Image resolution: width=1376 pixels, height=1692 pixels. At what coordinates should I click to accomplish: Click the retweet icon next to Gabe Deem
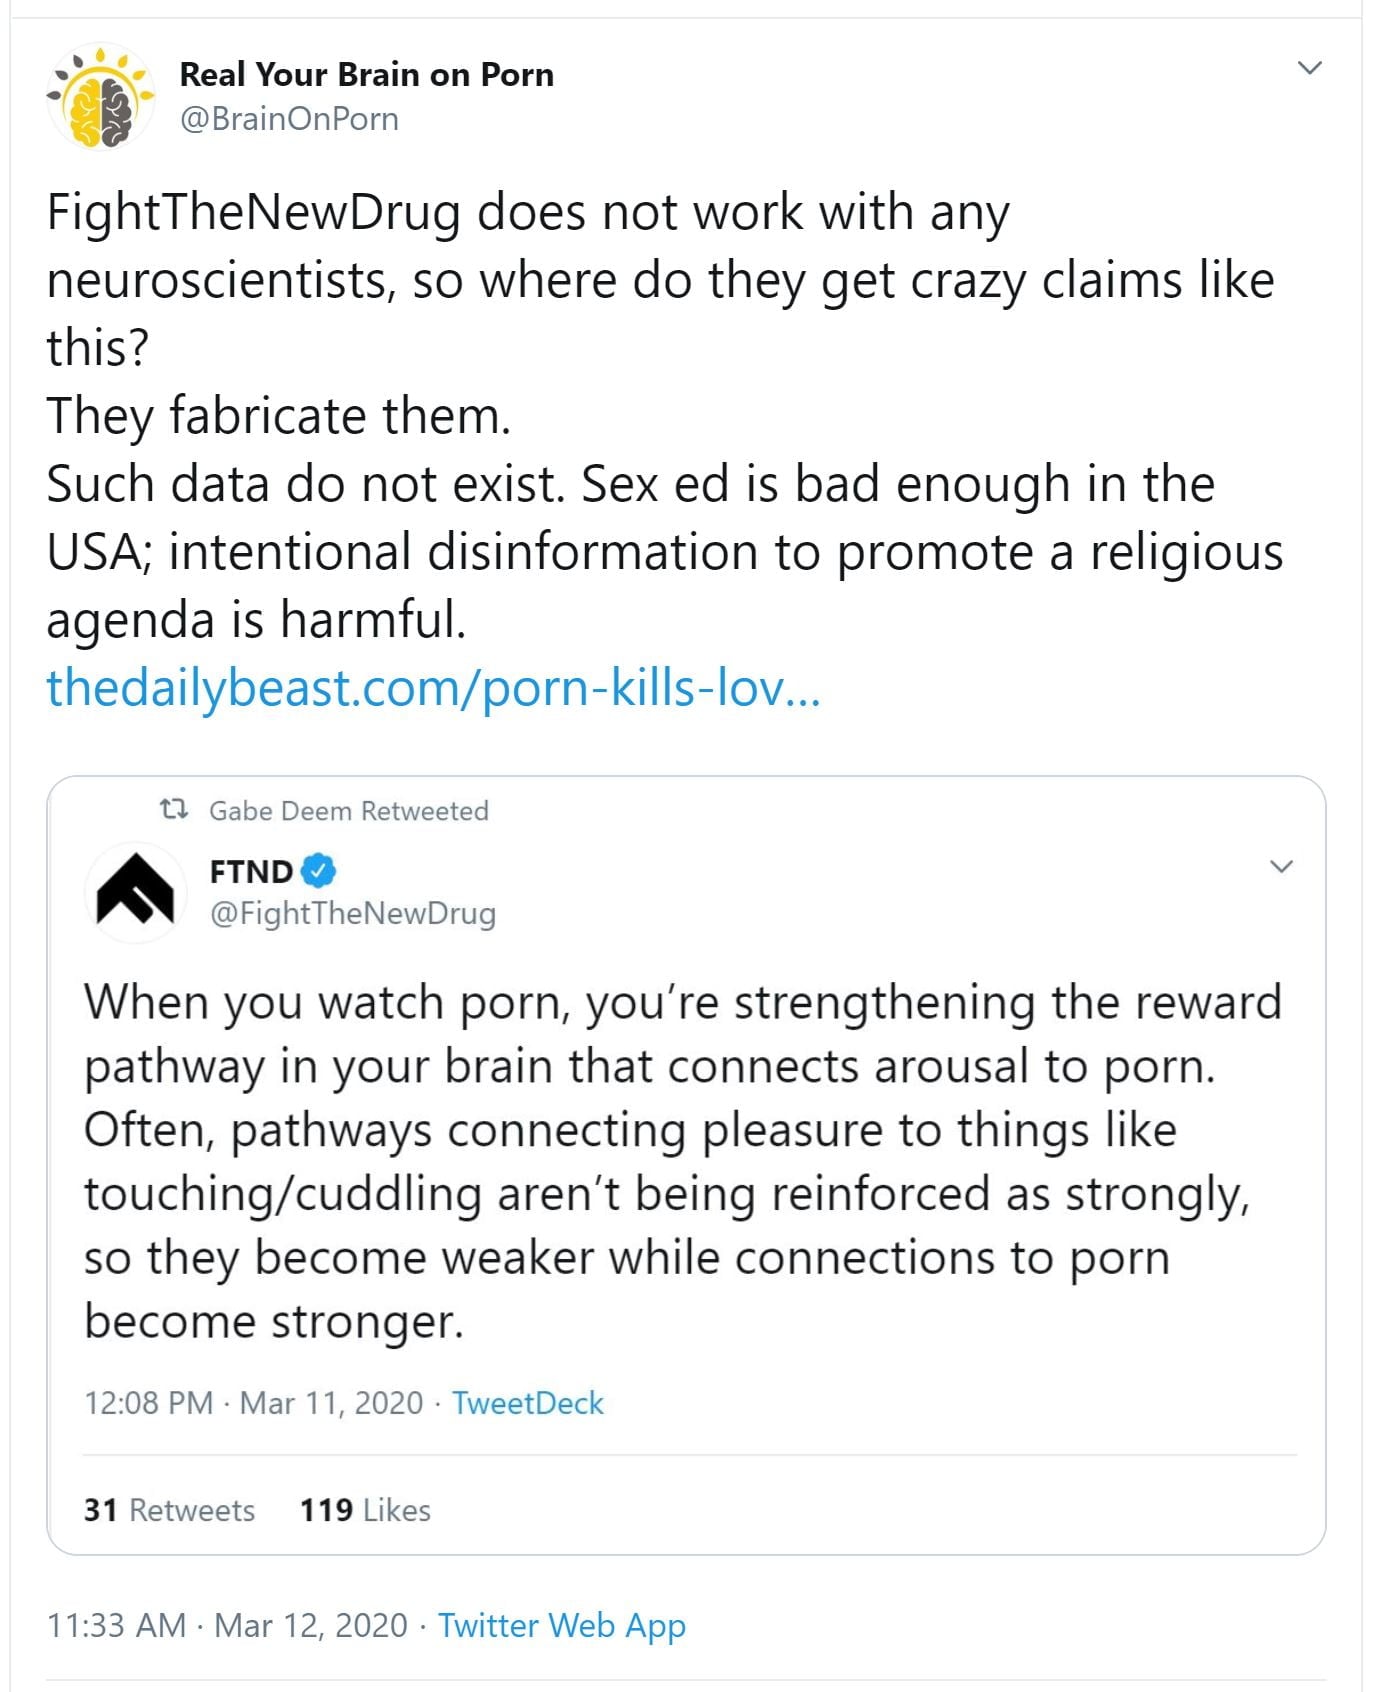[175, 809]
